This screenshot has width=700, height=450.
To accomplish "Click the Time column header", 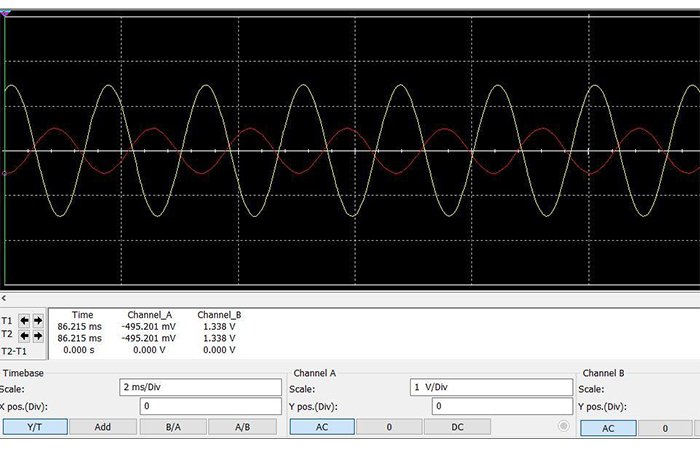I will [x=83, y=315].
